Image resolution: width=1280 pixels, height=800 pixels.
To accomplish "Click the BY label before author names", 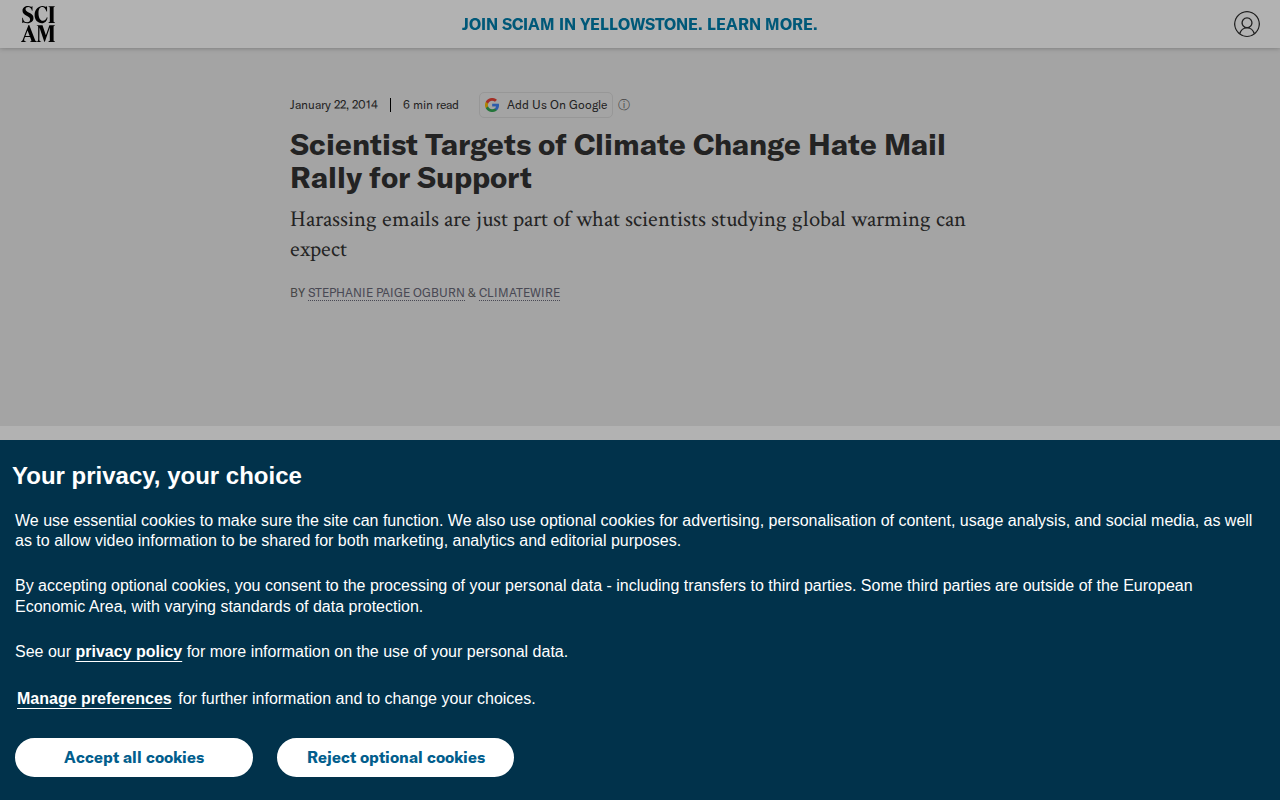I will click(x=297, y=293).
